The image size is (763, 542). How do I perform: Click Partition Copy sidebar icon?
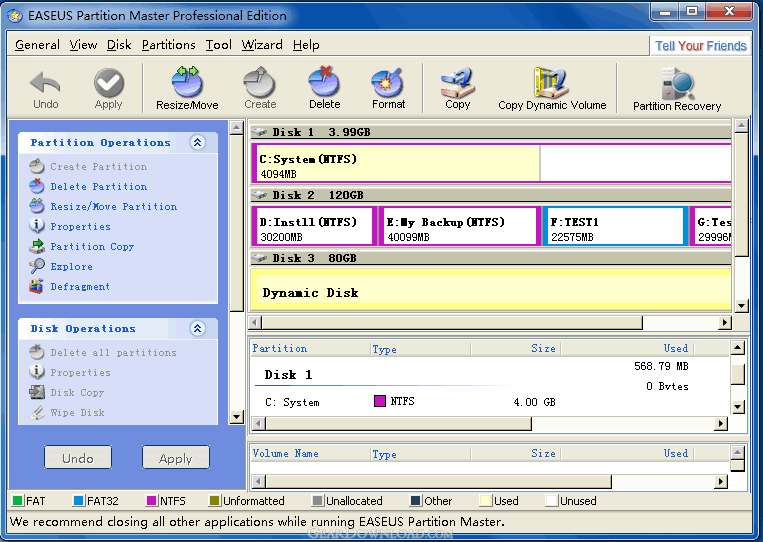(36, 246)
